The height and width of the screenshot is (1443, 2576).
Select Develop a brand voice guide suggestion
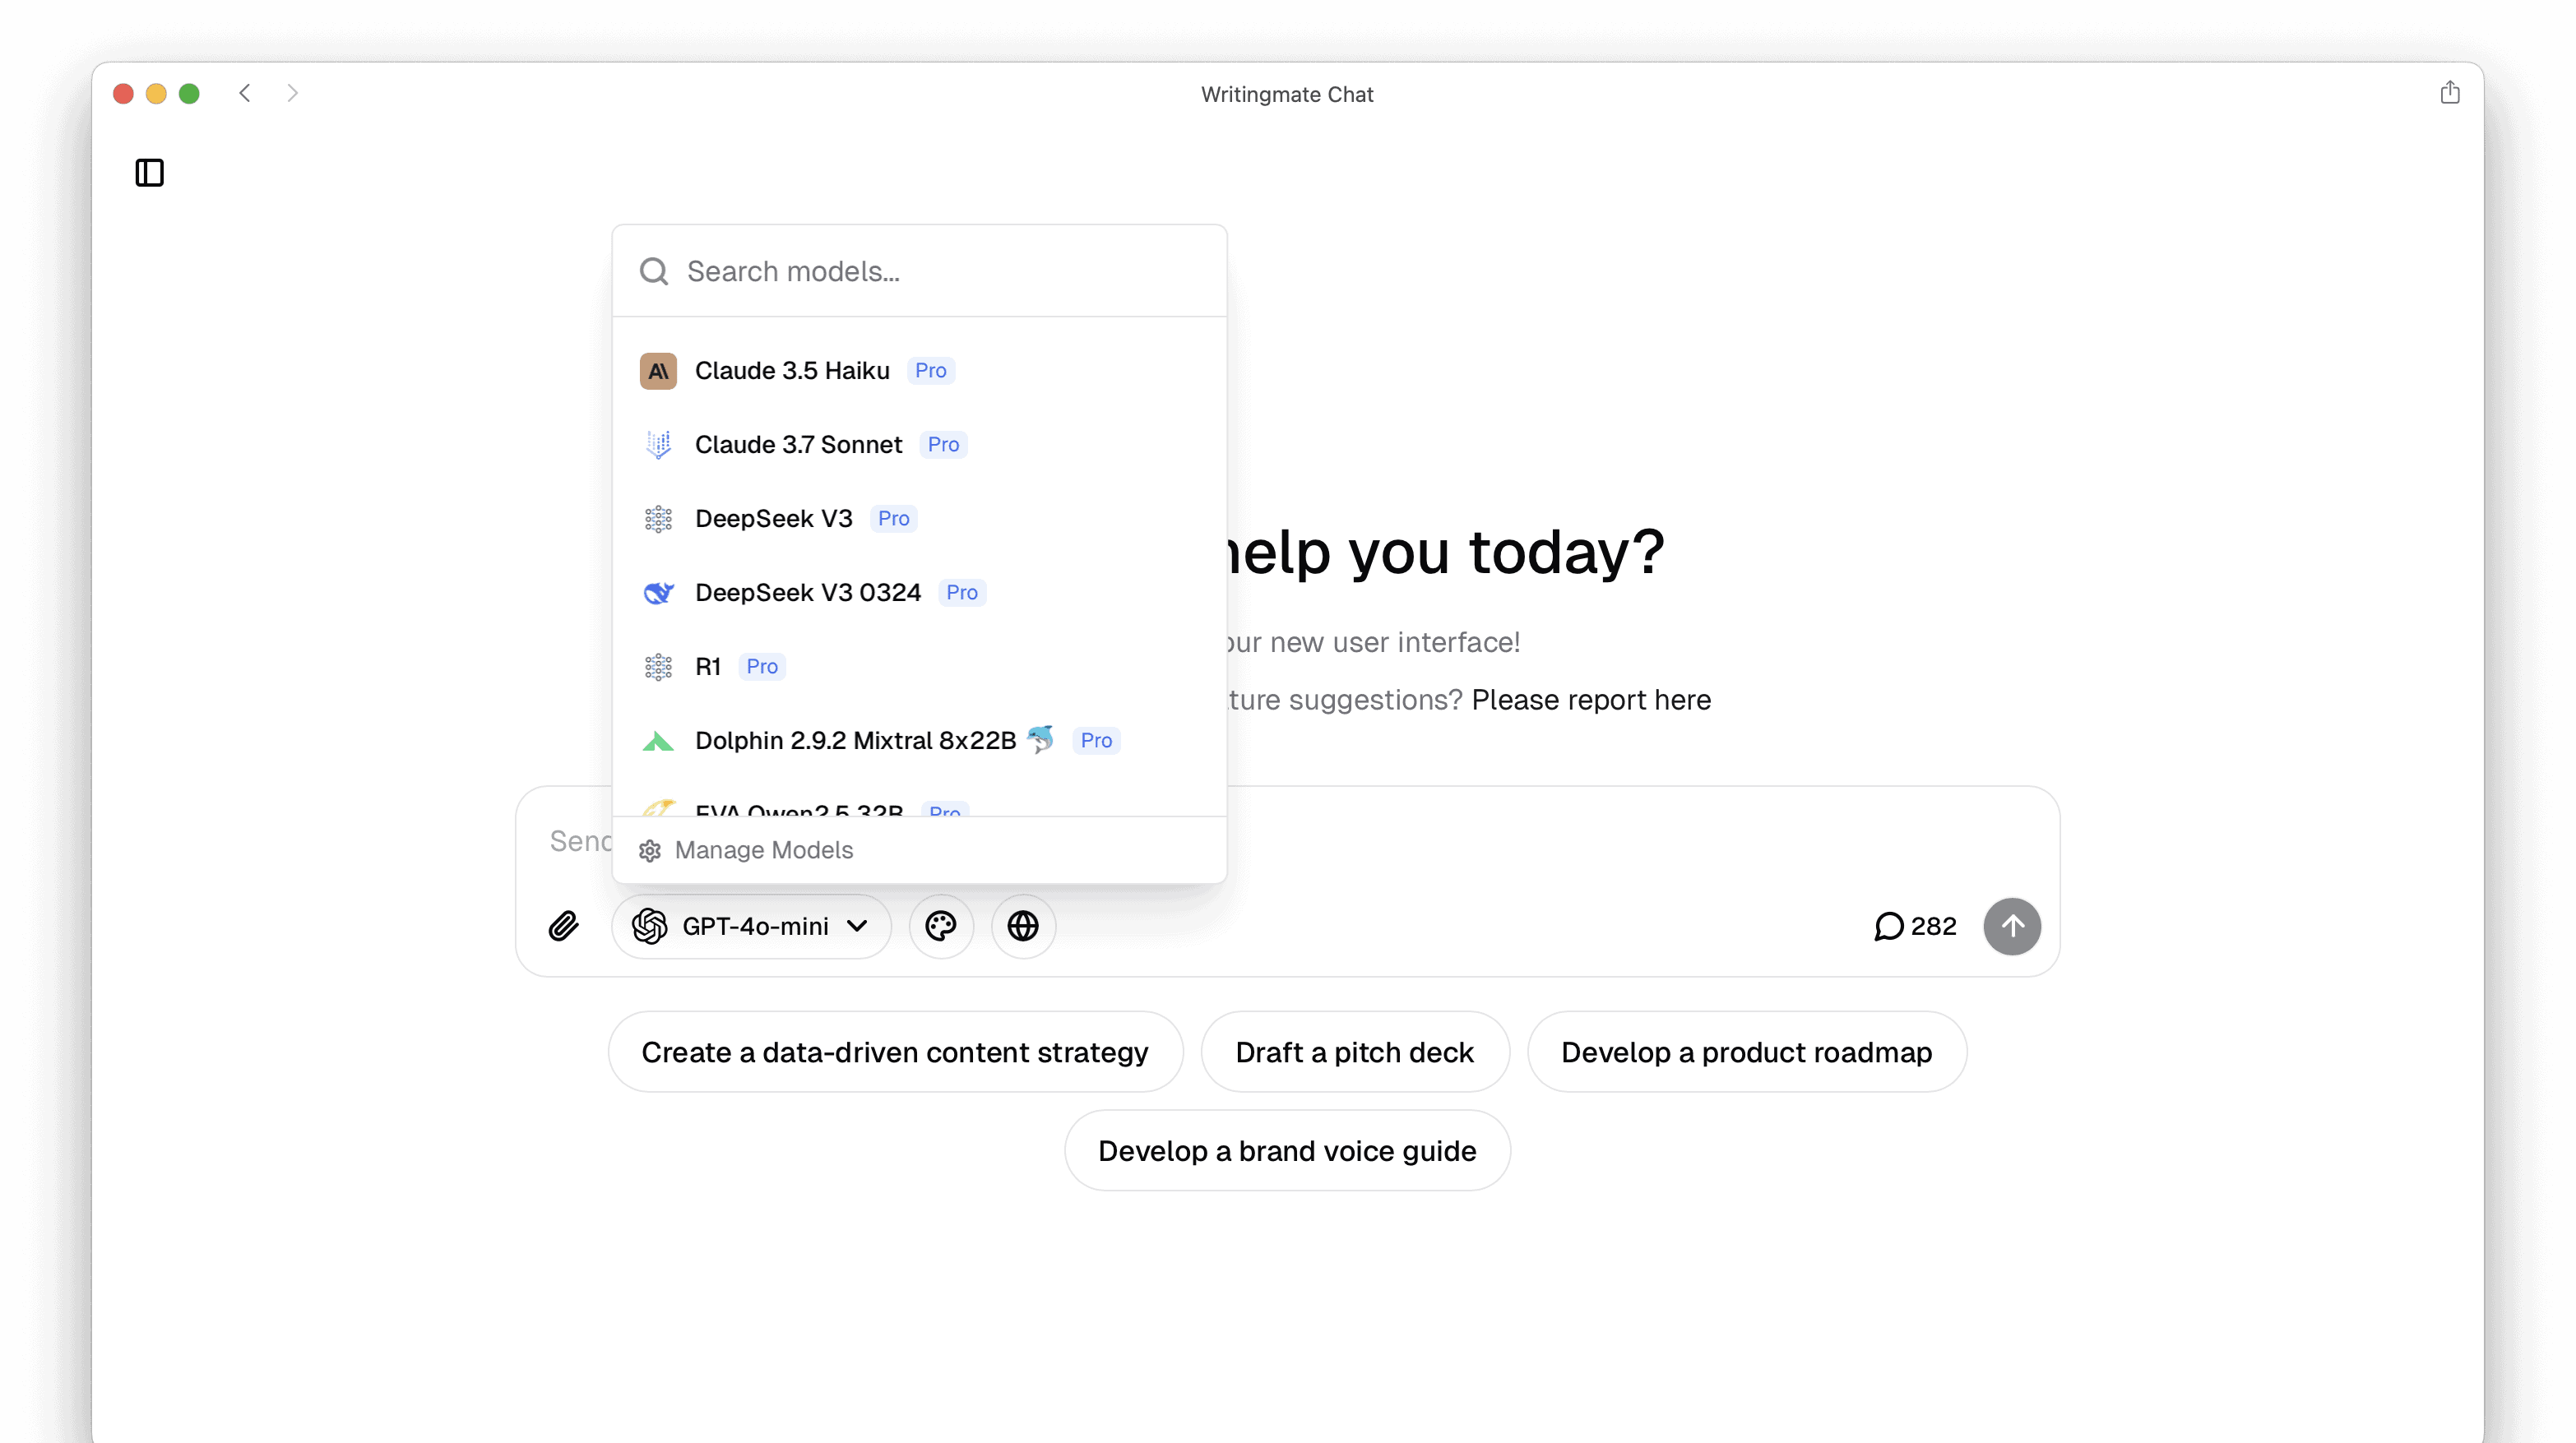1287,1151
